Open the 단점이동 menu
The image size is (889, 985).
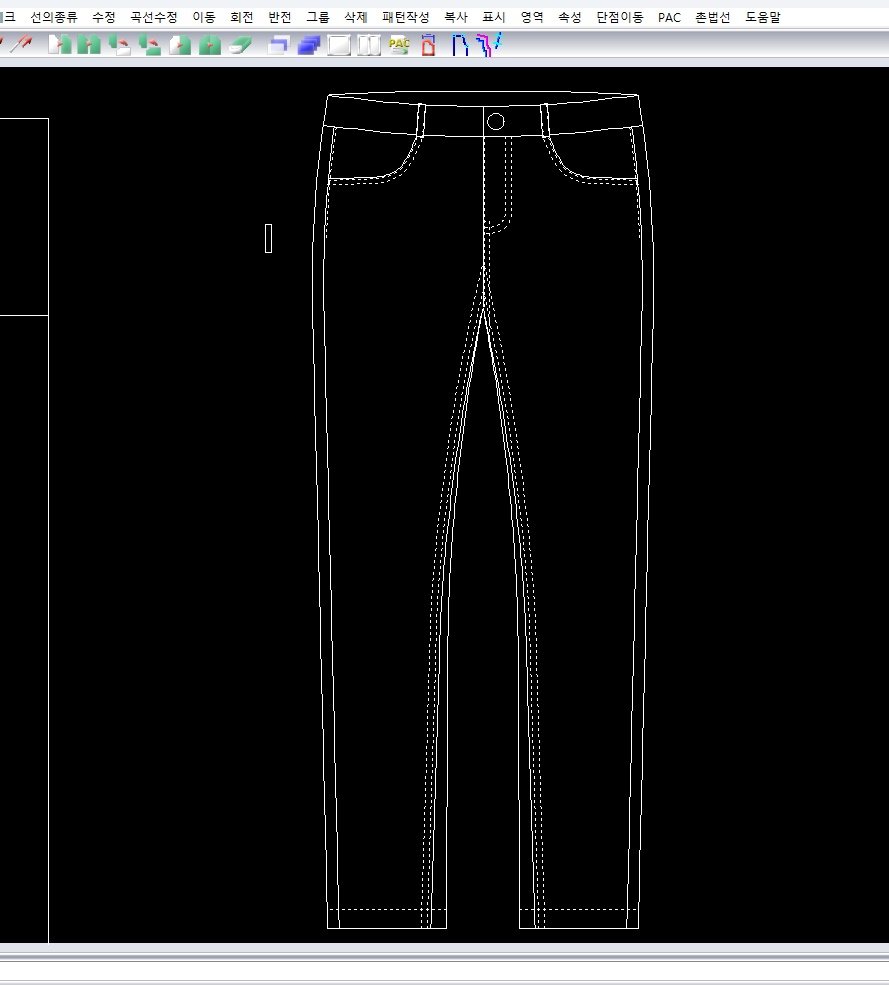tap(620, 17)
